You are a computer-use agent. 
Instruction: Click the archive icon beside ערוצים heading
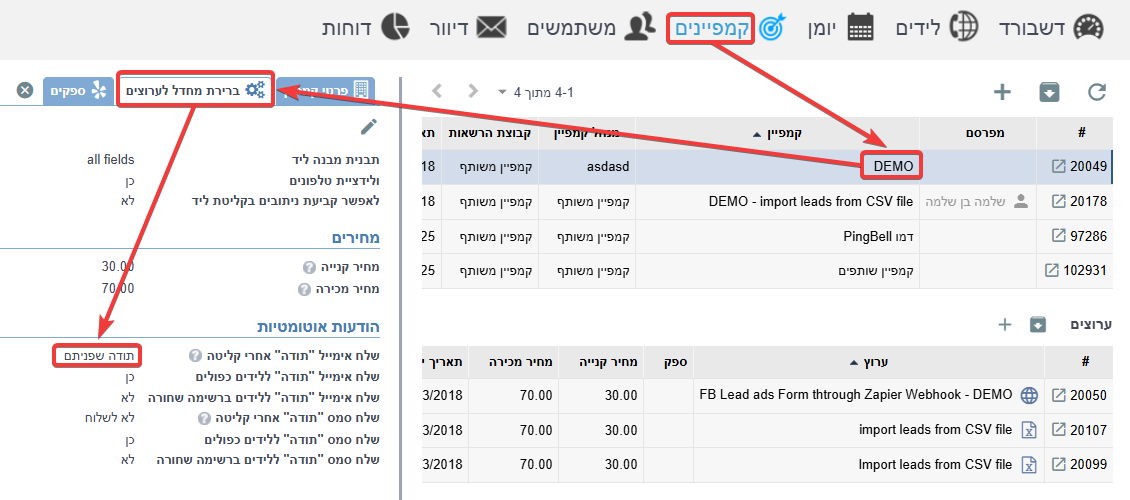(1038, 324)
